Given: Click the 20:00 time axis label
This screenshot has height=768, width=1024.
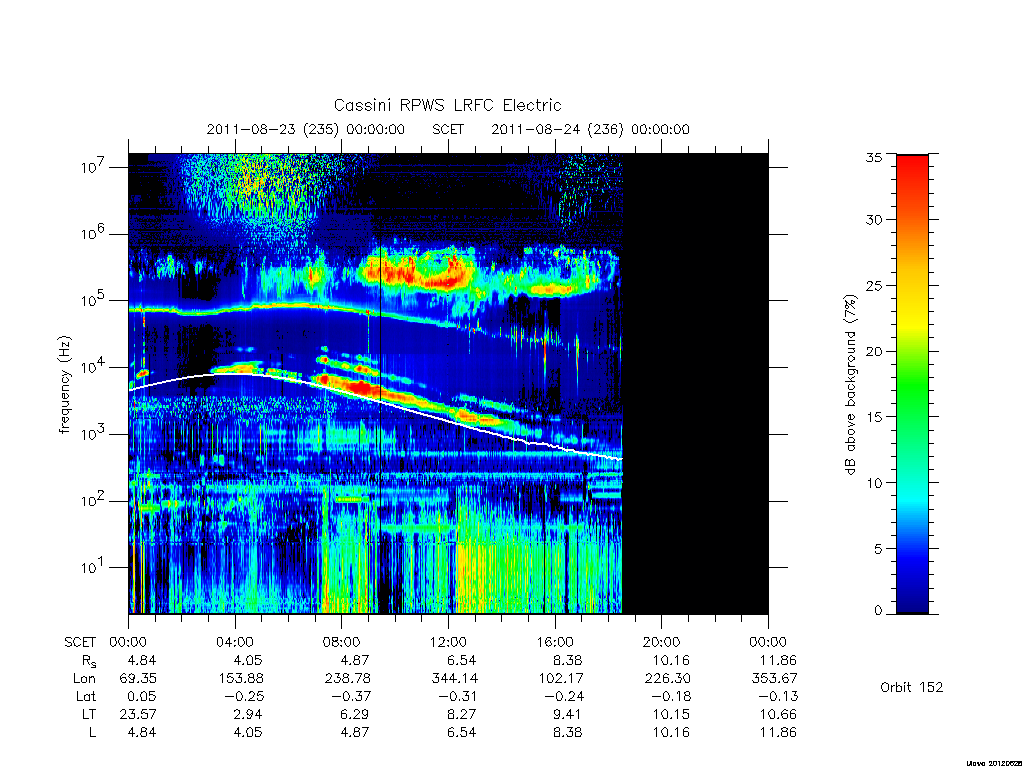Looking at the screenshot, I should (662, 642).
